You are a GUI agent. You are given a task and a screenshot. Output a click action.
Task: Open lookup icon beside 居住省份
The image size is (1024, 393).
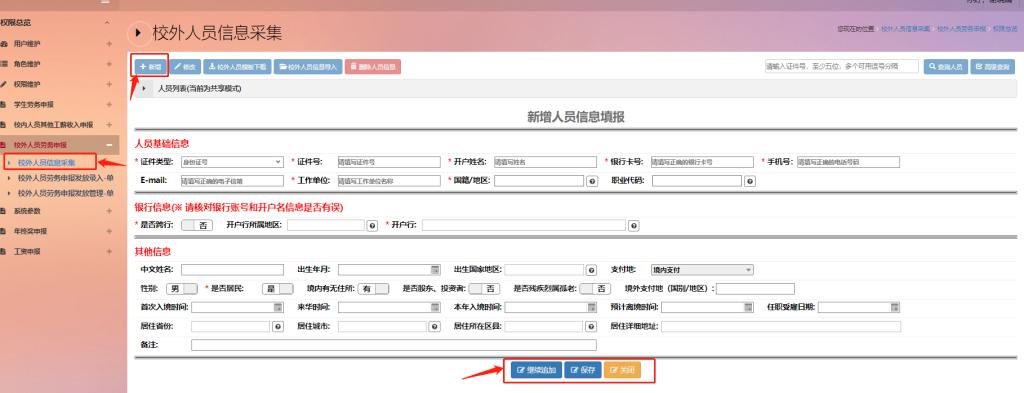click(x=278, y=326)
